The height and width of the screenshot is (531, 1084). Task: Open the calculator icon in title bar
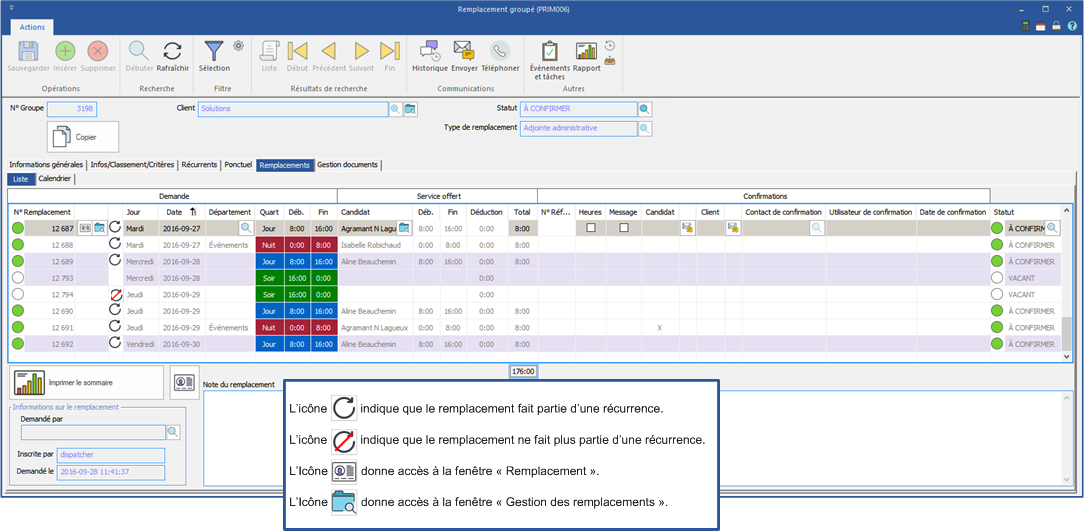click(x=1027, y=26)
